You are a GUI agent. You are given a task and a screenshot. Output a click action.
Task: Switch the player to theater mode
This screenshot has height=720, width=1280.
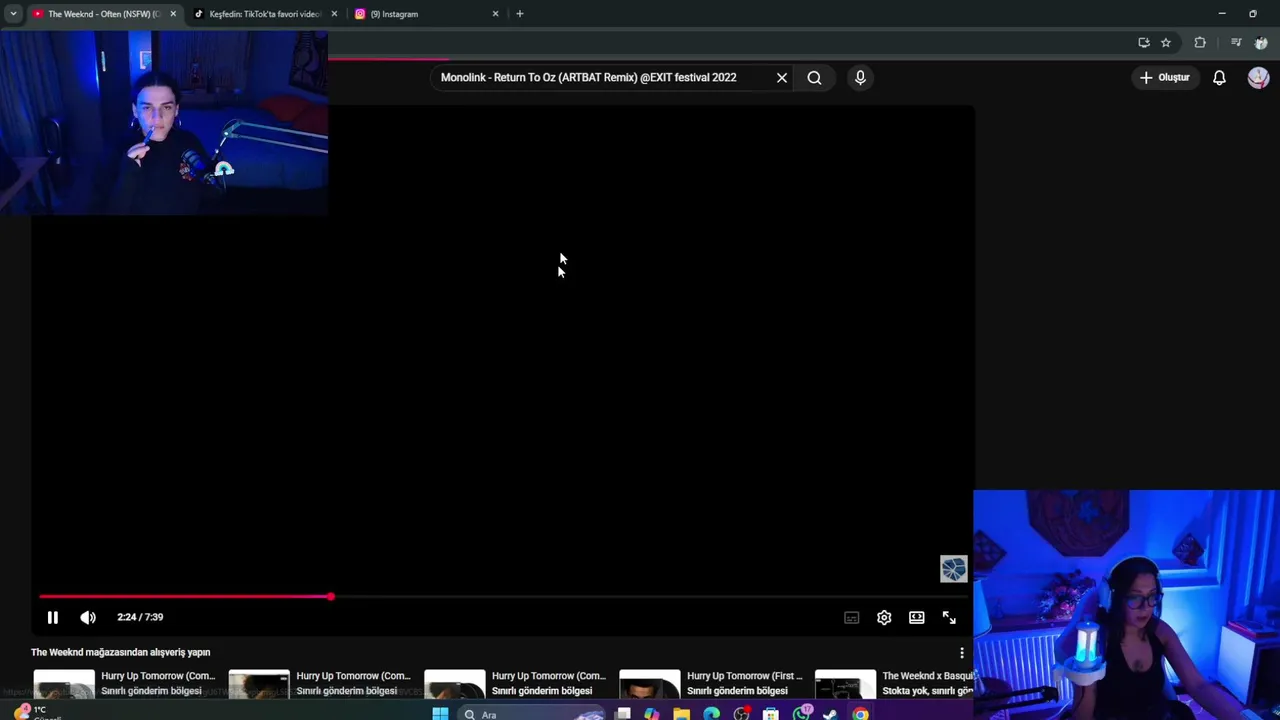point(917,617)
